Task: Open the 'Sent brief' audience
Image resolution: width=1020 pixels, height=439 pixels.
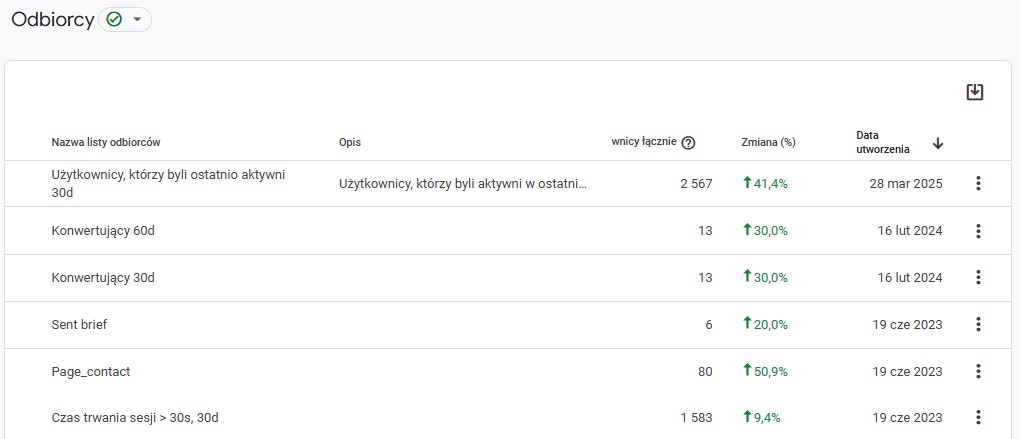Action: [79, 325]
